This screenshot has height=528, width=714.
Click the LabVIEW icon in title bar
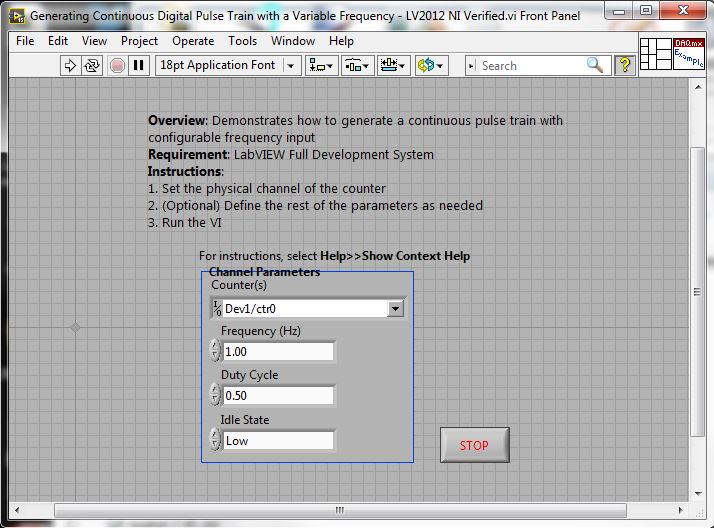click(17, 16)
